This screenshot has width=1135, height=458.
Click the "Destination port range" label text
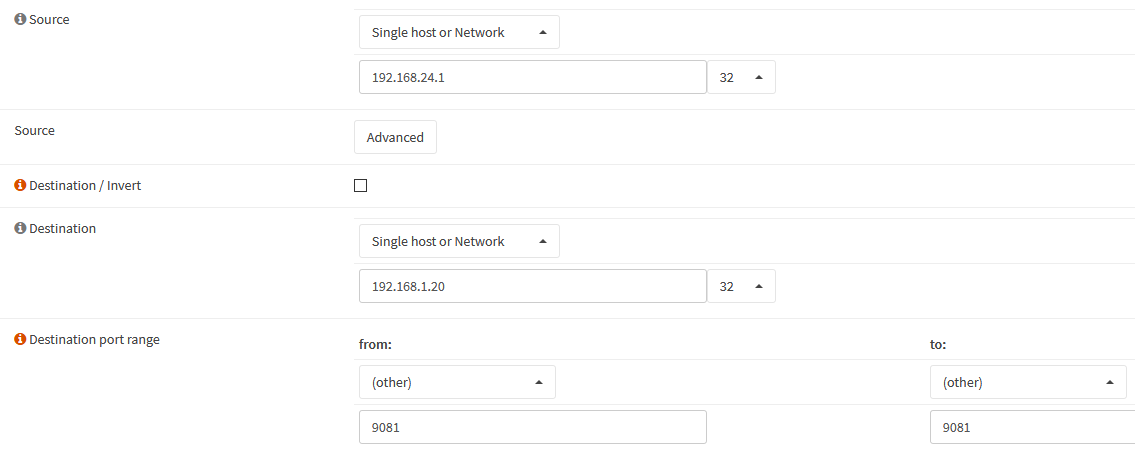point(94,340)
